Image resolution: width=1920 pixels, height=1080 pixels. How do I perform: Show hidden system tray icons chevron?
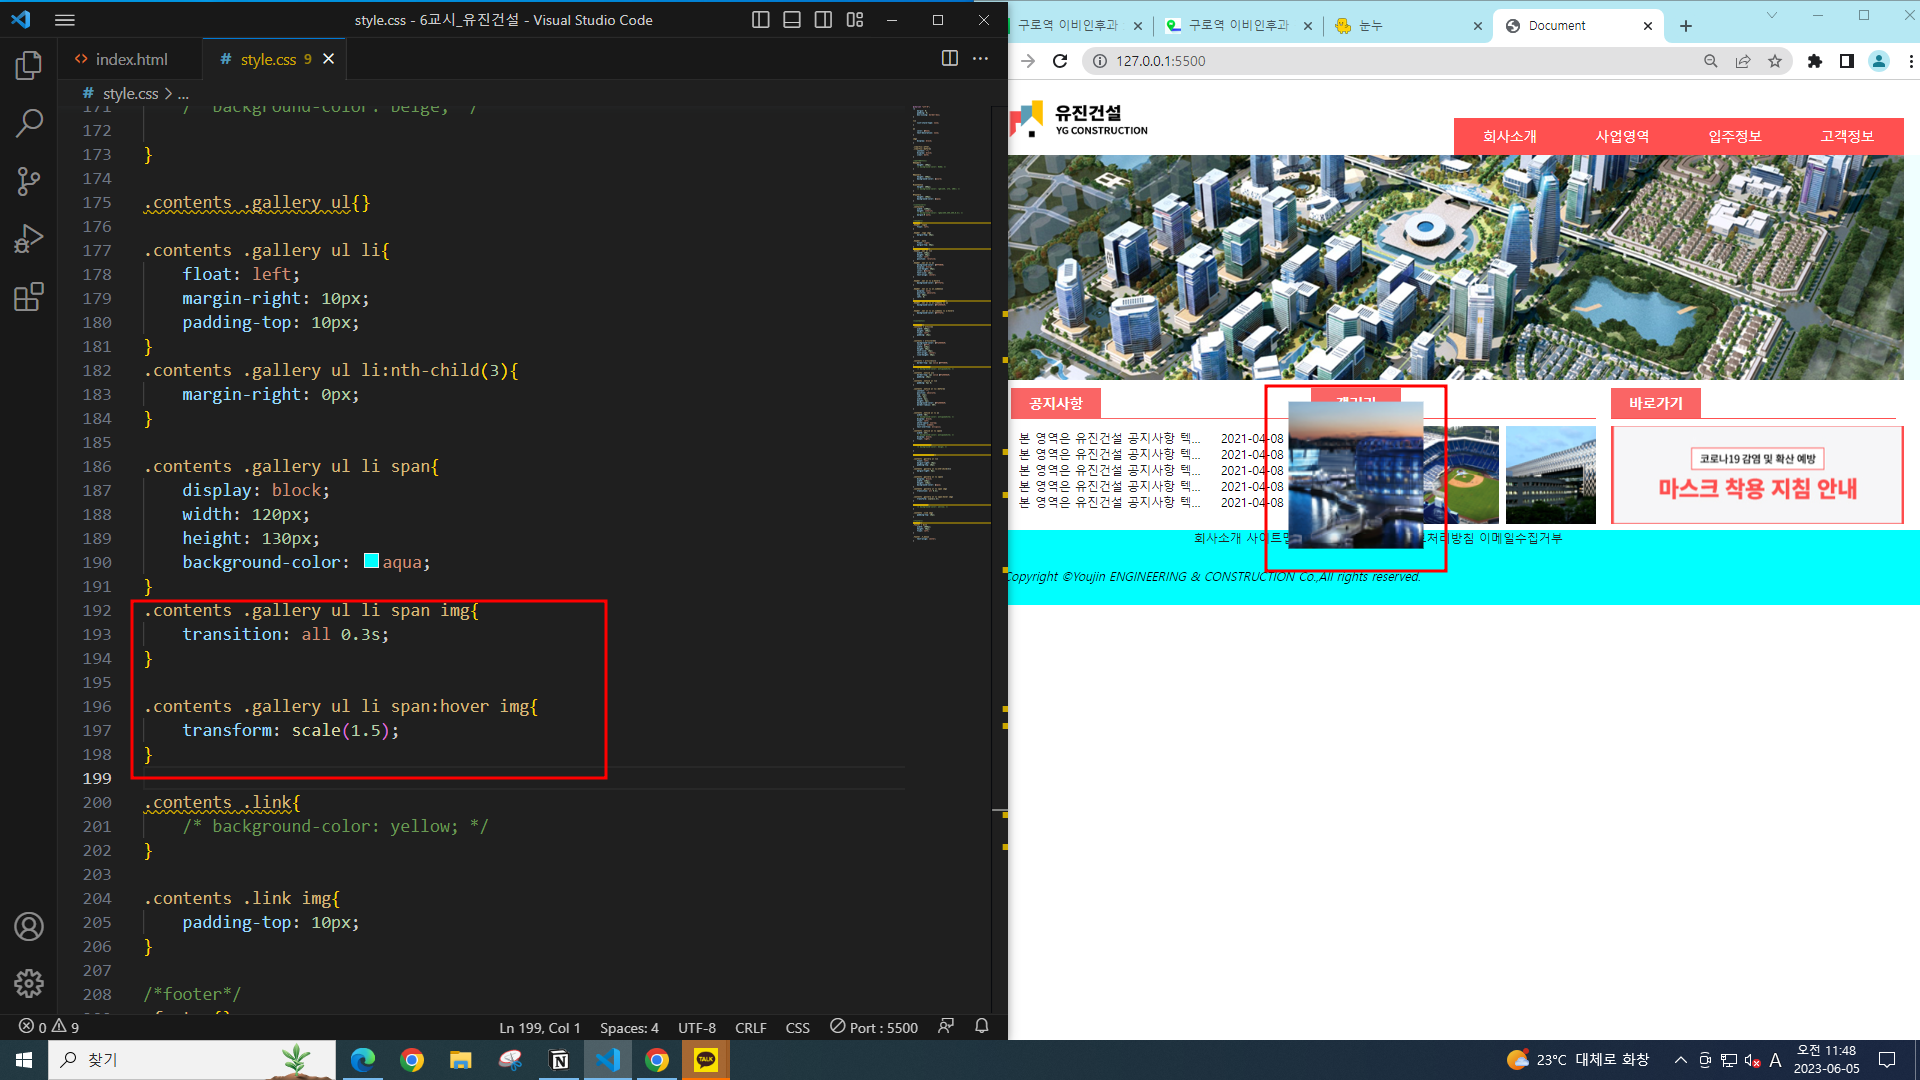tap(1680, 1060)
